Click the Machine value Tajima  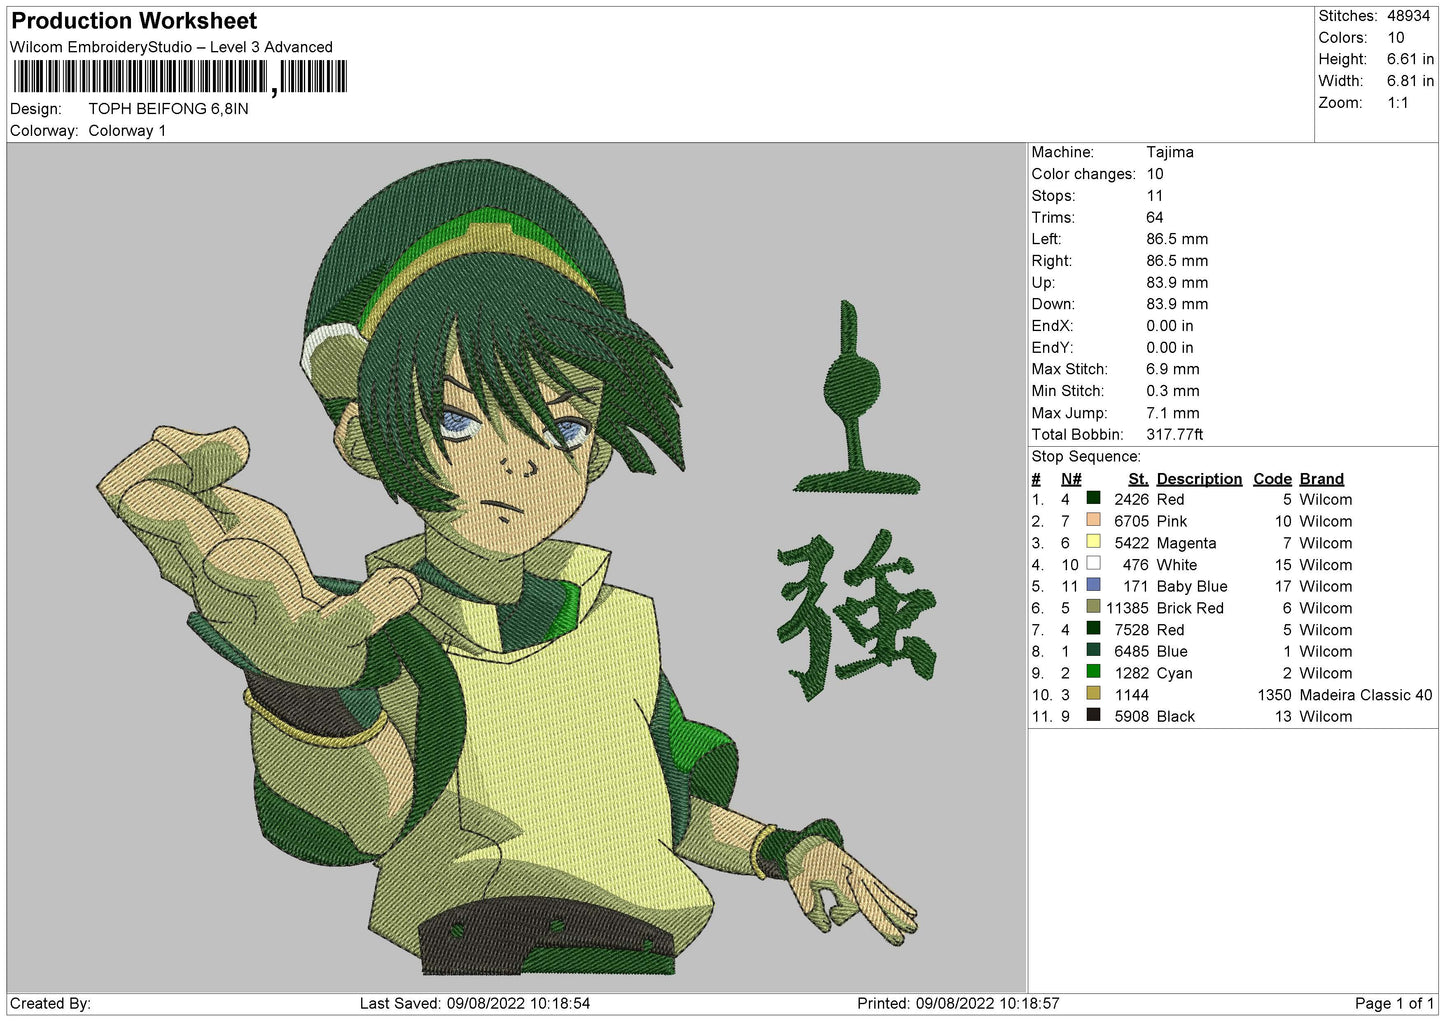(x=1169, y=152)
